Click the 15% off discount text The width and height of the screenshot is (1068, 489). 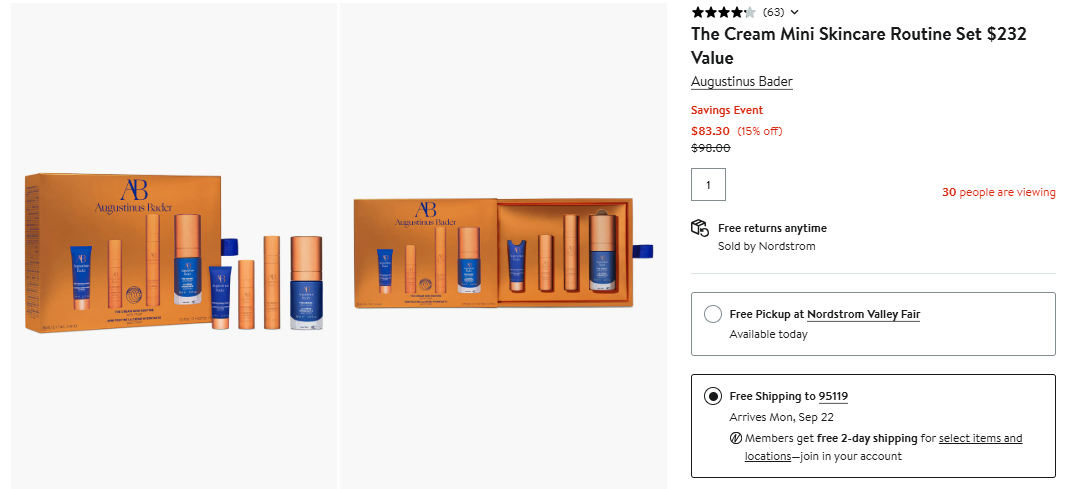click(759, 131)
